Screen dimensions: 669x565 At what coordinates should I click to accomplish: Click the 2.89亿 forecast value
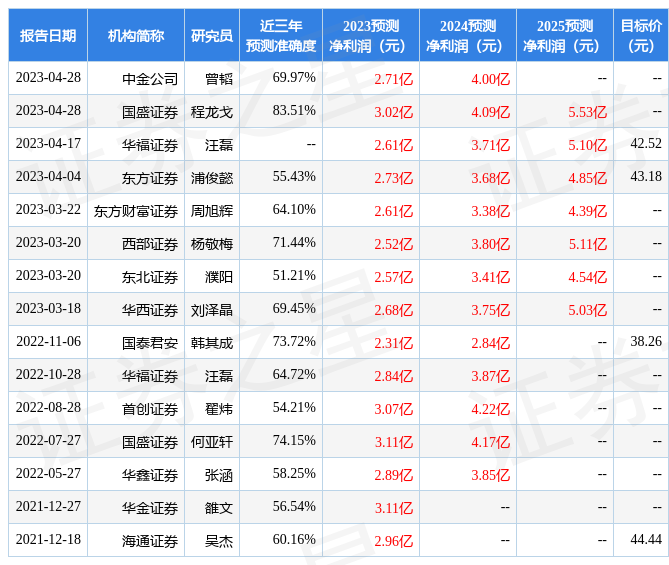[x=394, y=475]
